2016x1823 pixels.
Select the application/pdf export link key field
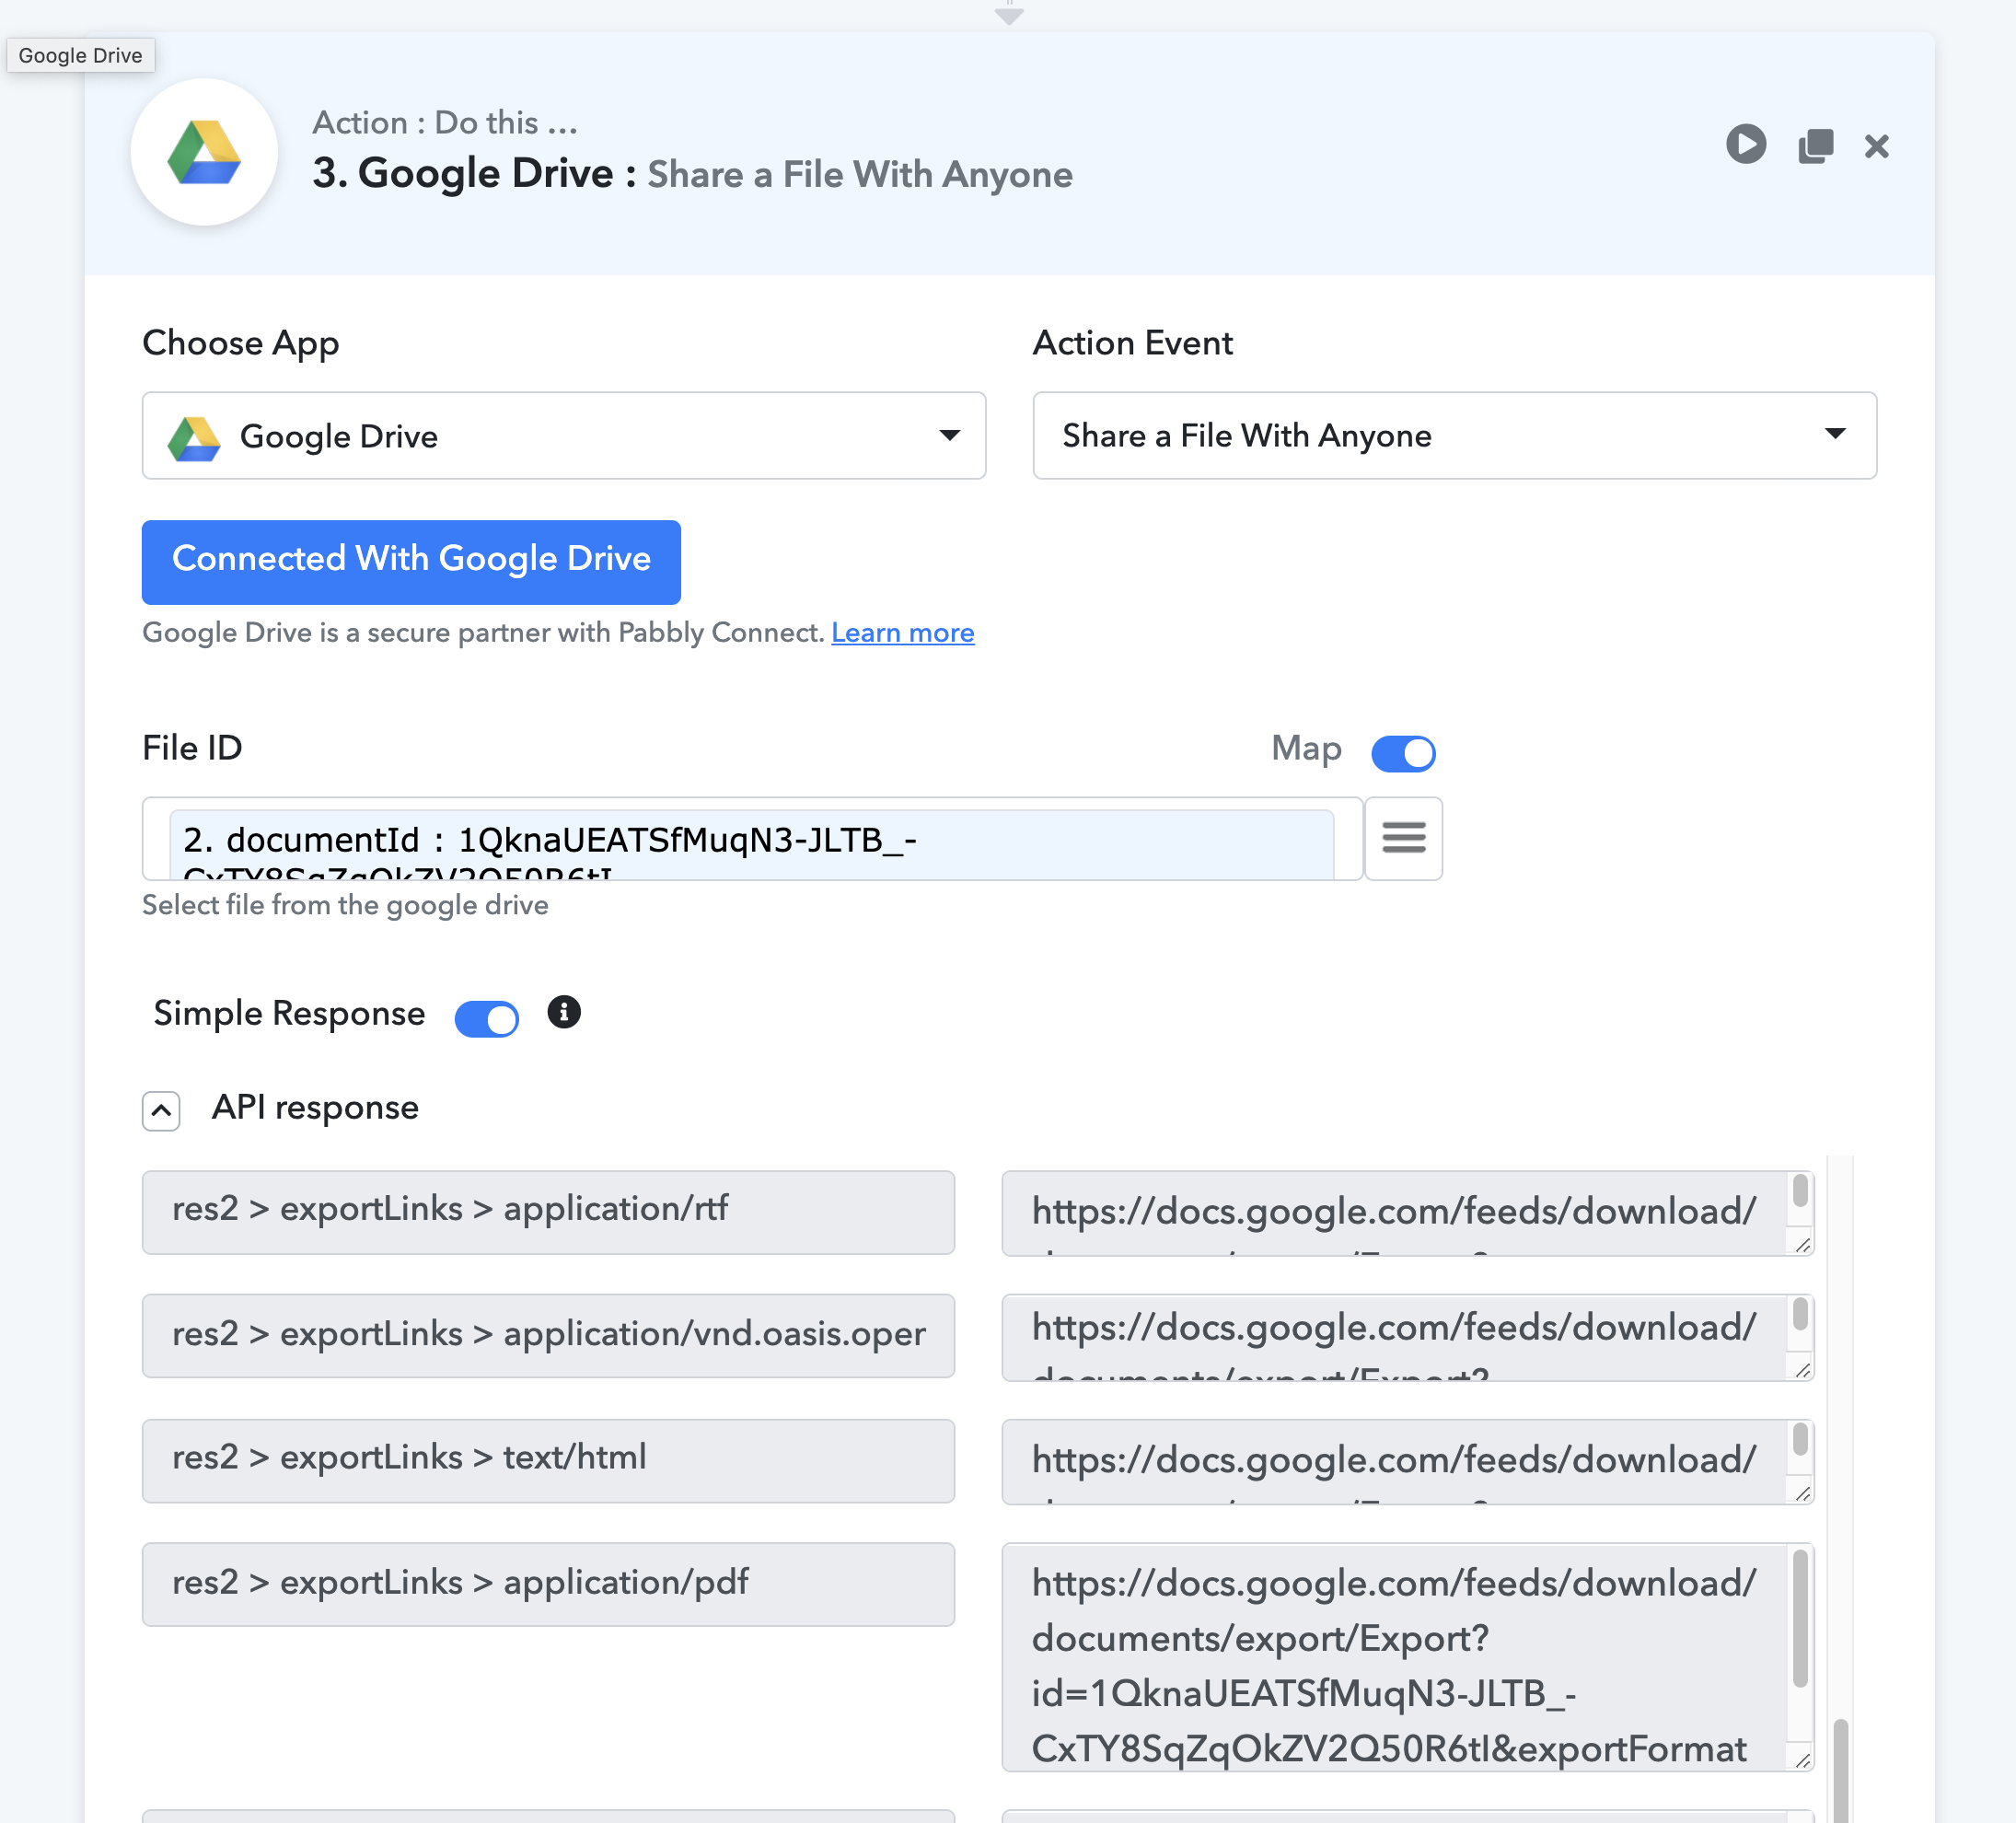tap(548, 1584)
